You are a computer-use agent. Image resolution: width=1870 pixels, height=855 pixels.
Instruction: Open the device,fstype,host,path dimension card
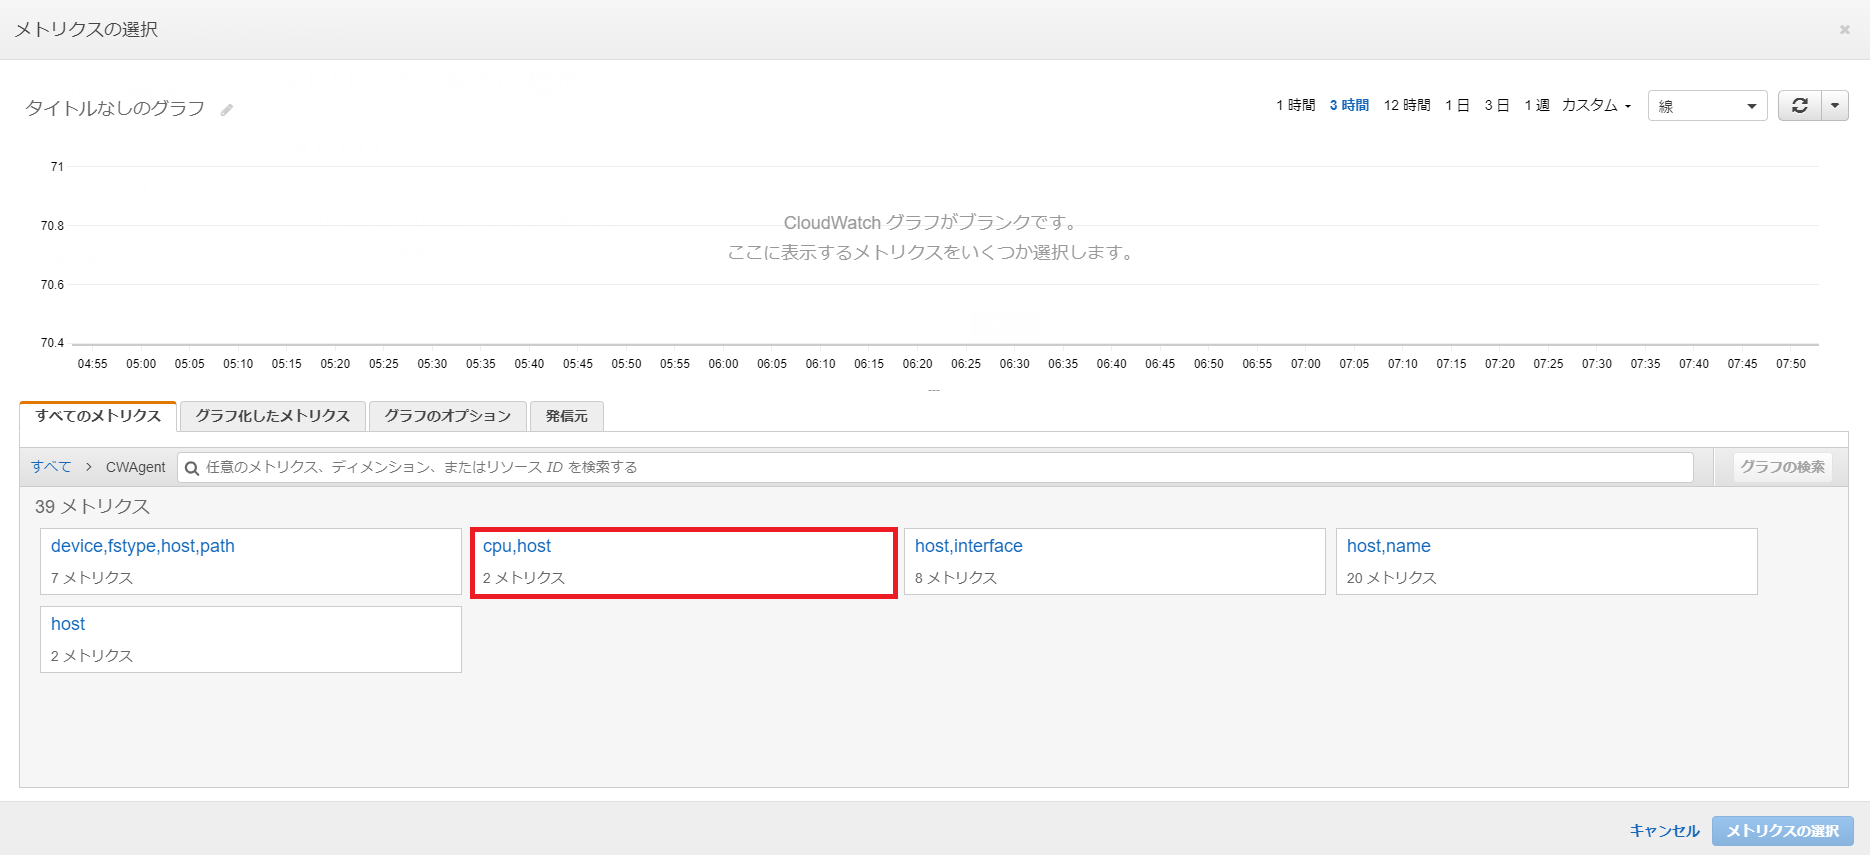pyautogui.click(x=250, y=561)
